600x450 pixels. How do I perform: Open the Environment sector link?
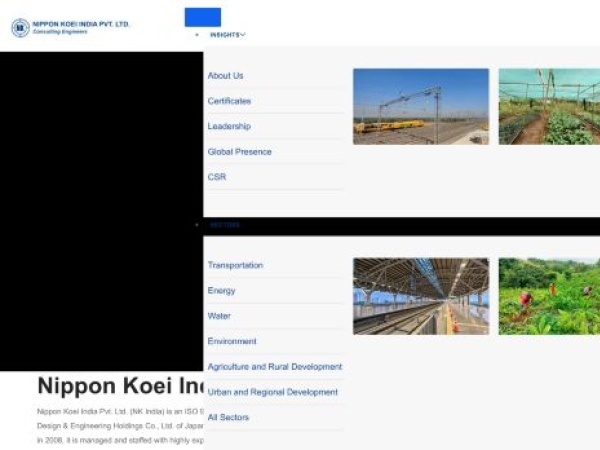point(232,341)
